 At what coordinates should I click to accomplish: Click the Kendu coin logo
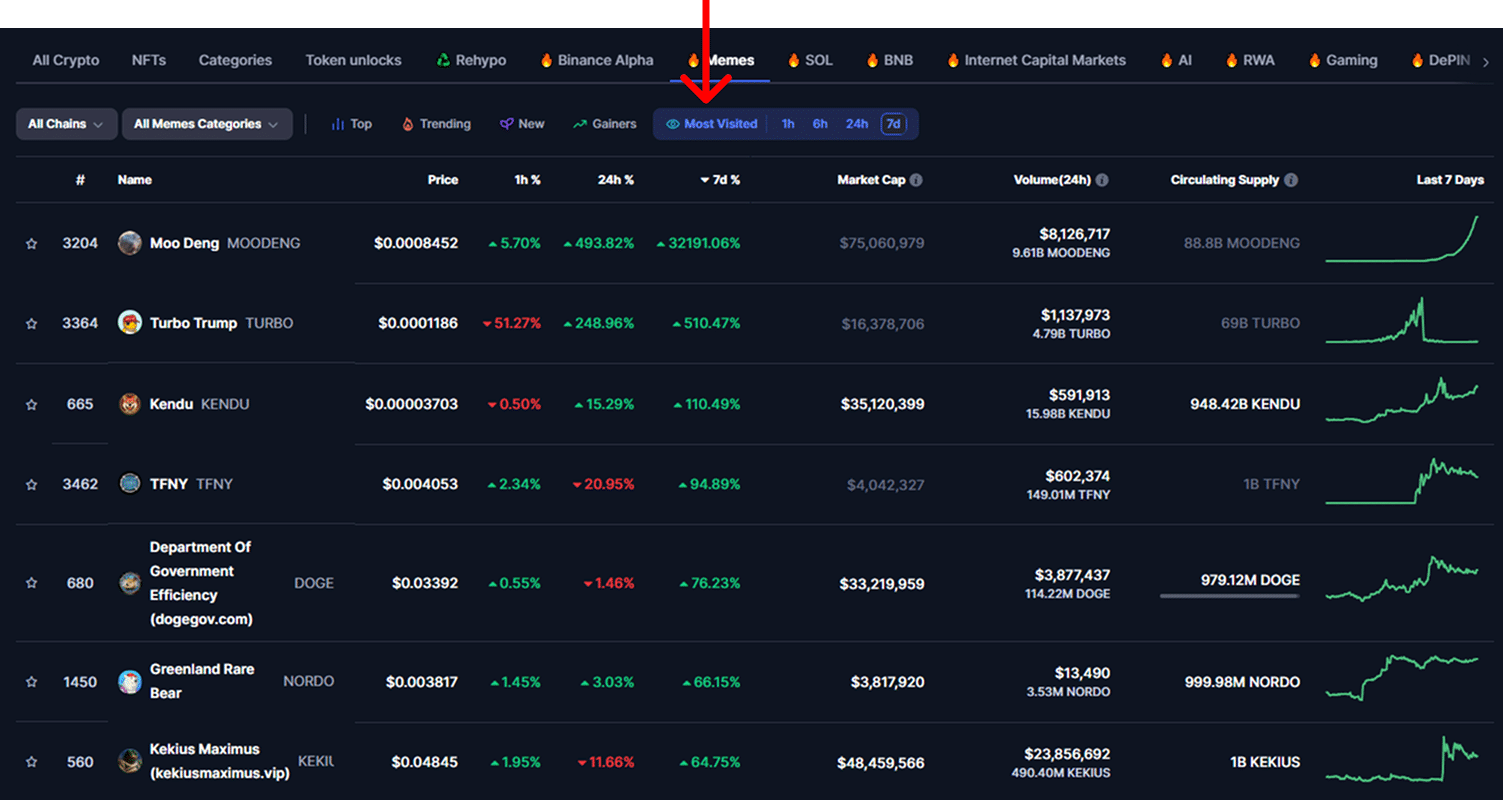130,404
